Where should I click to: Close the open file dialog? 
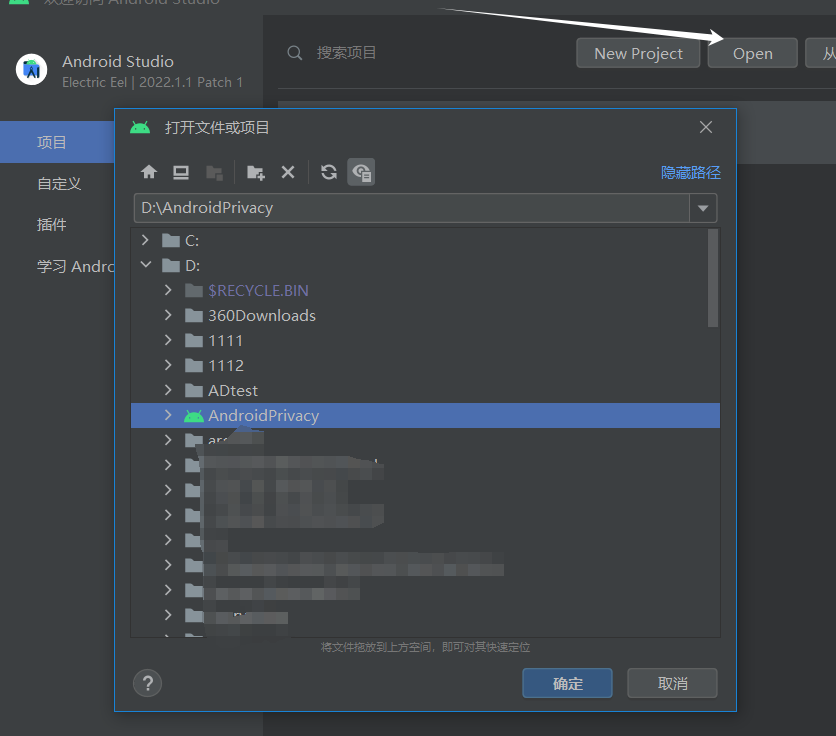pyautogui.click(x=705, y=127)
